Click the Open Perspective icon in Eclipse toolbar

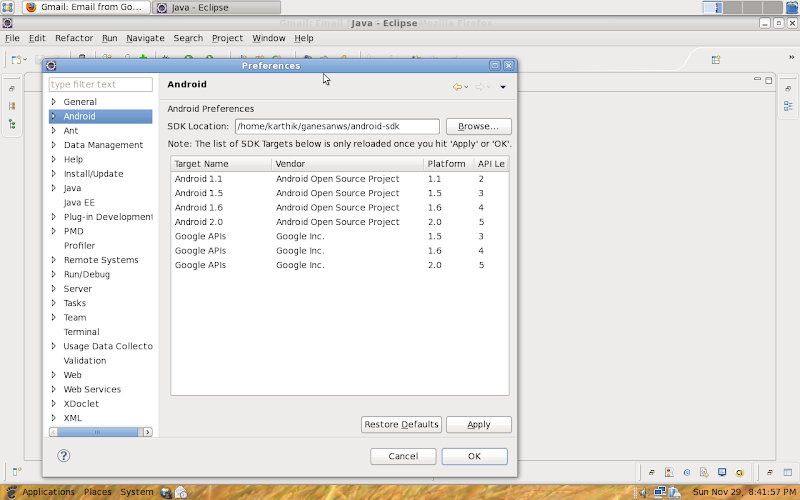pyautogui.click(x=716, y=60)
